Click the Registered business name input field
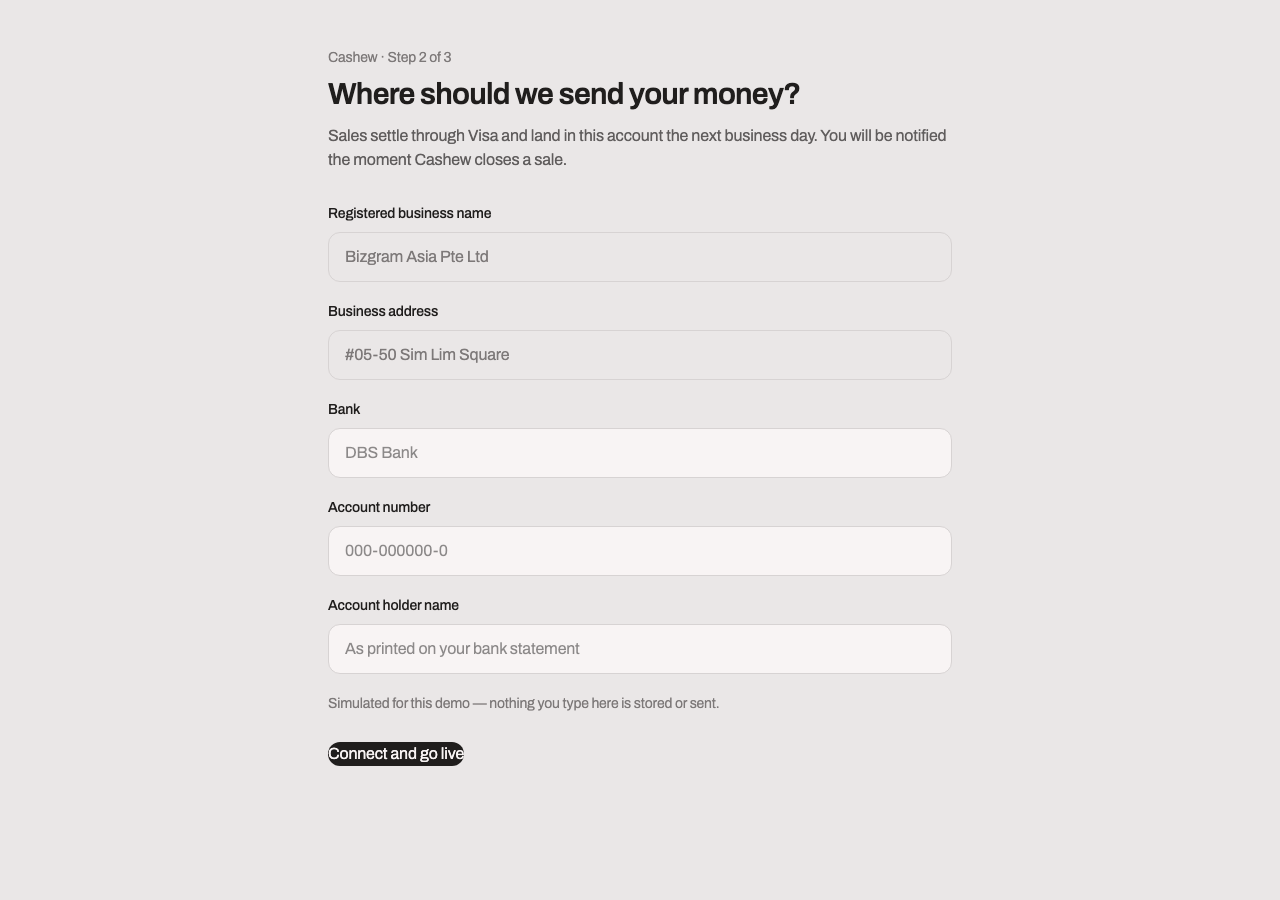 (640, 257)
